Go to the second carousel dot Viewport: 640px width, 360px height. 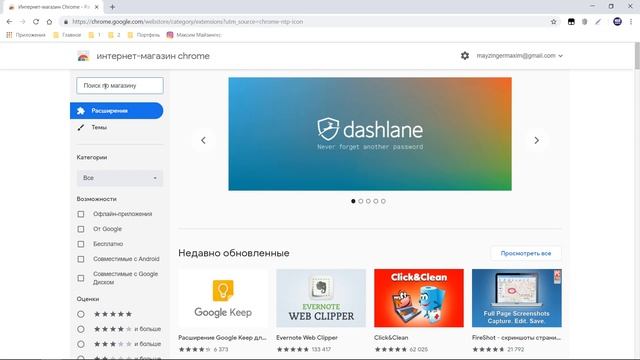(361, 201)
